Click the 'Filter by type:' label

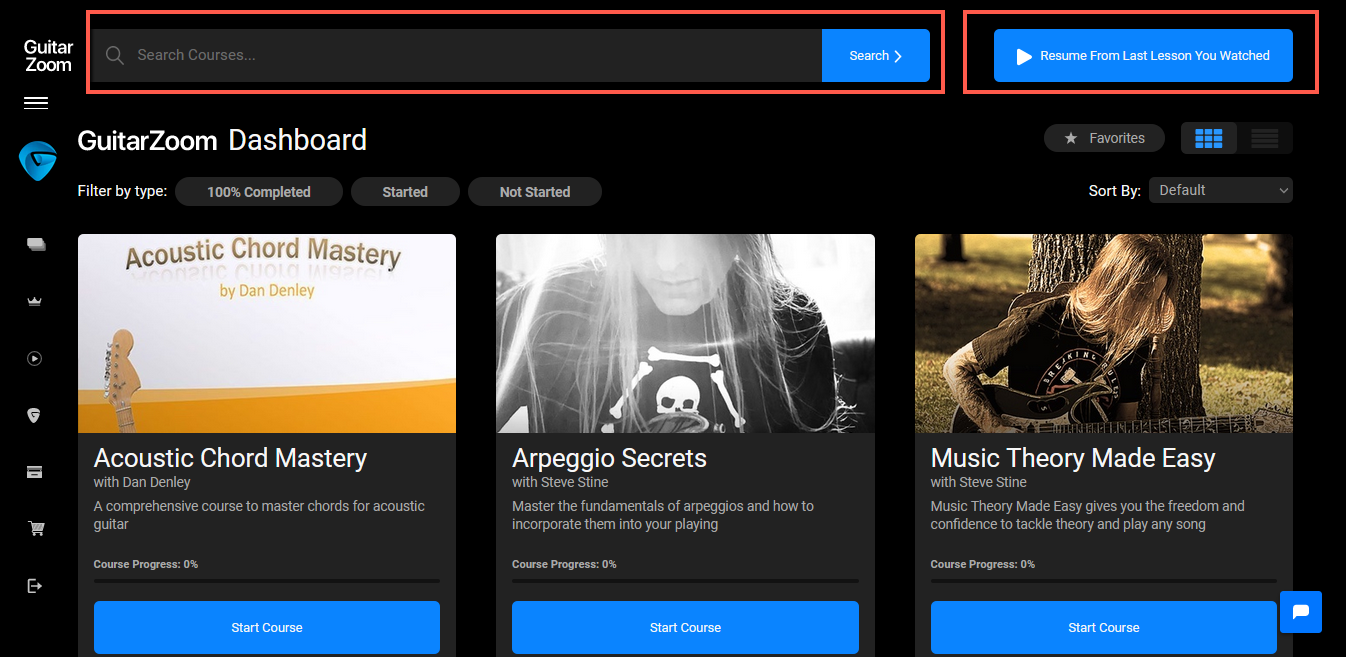click(122, 191)
